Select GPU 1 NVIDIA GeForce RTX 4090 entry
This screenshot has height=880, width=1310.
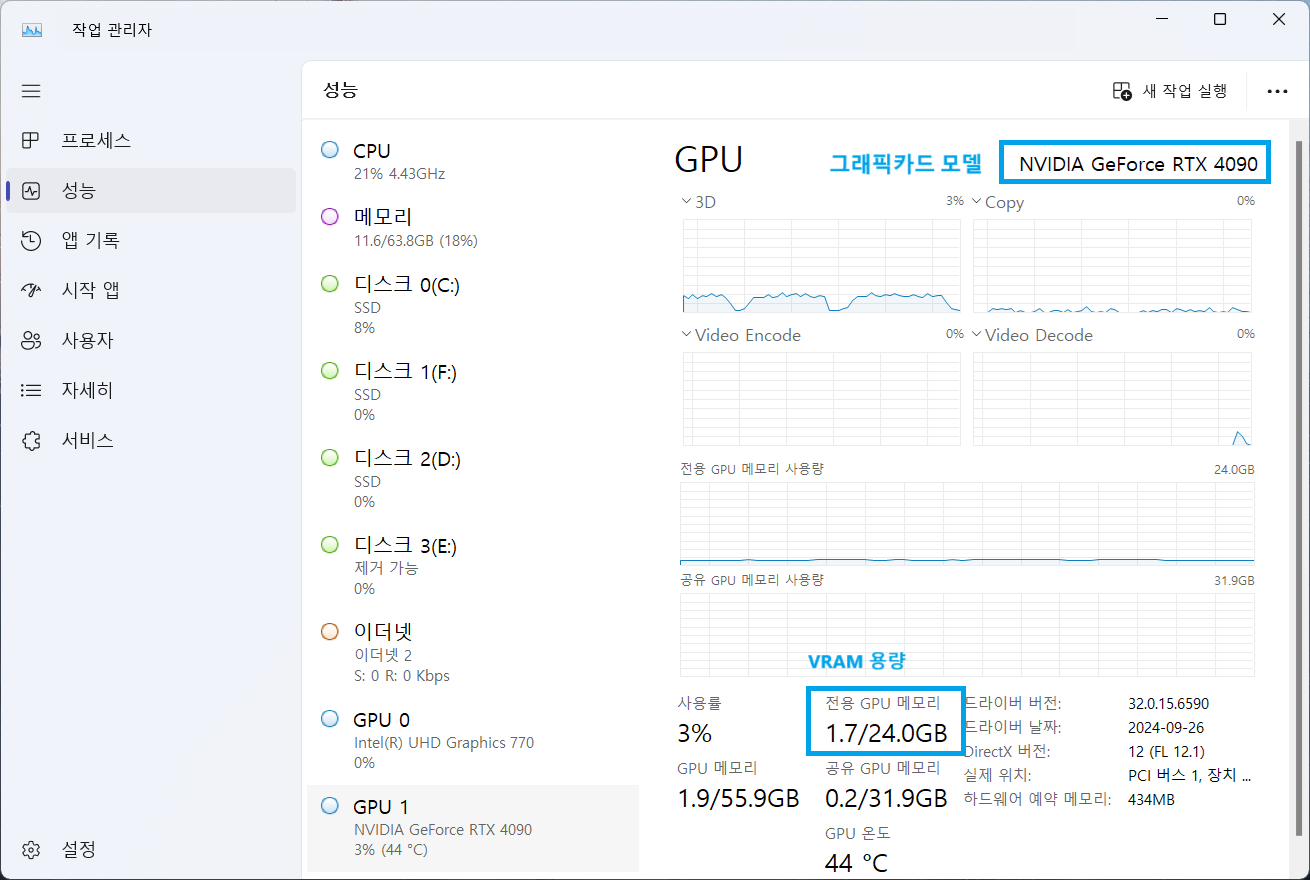(473, 828)
